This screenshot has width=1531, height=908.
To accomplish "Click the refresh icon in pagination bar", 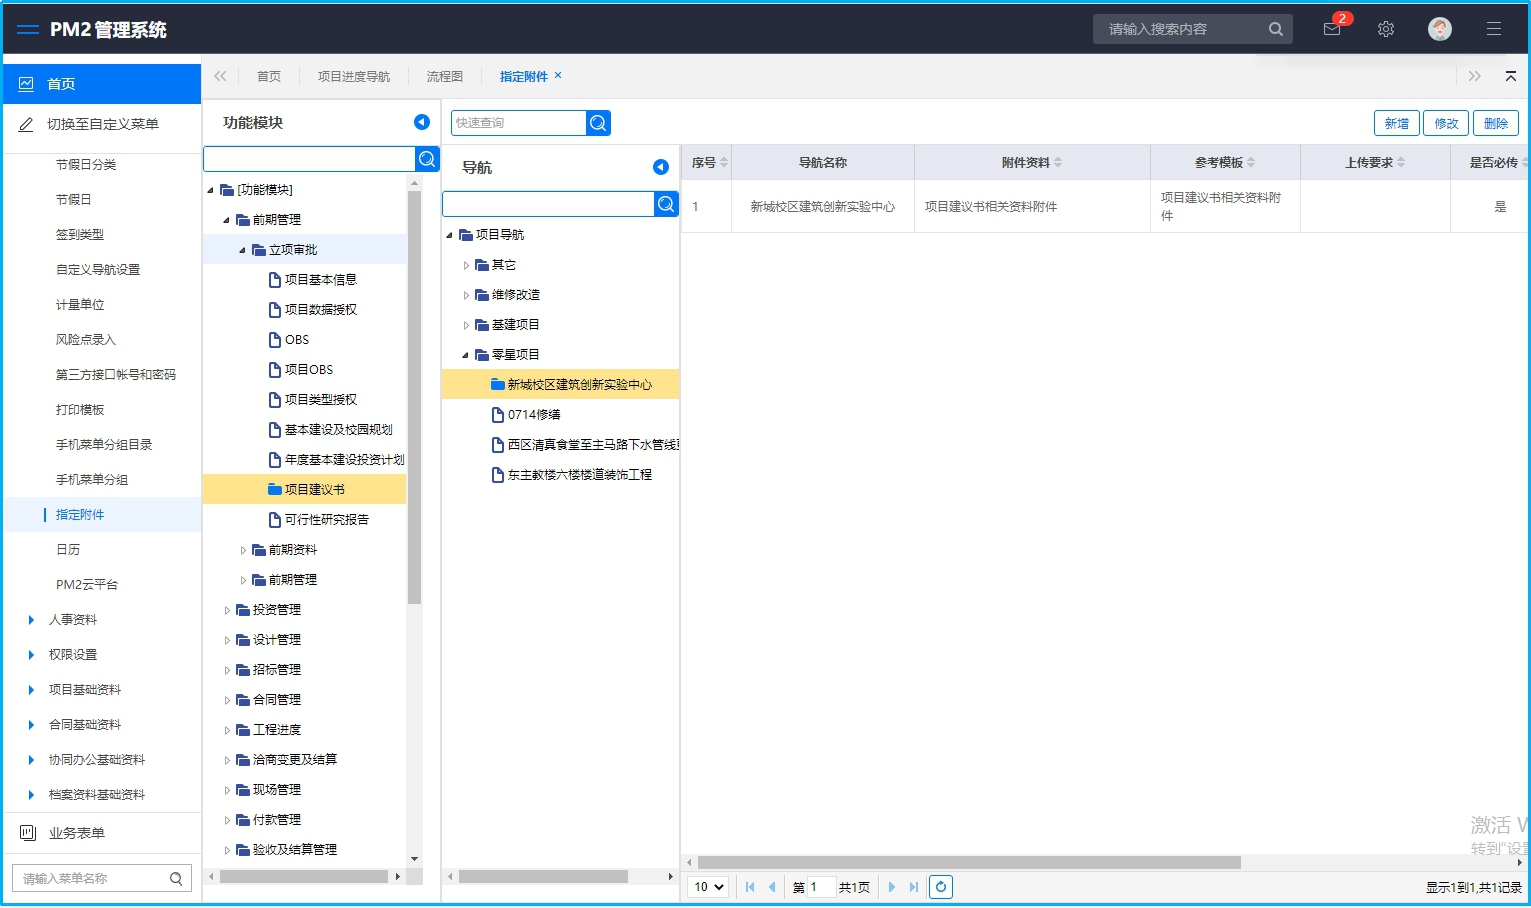I will tap(941, 887).
